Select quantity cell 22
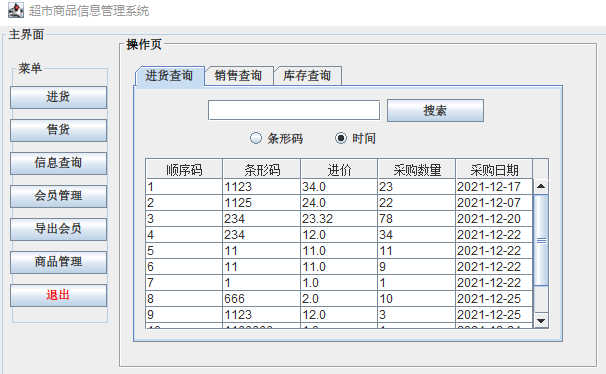 tap(417, 203)
